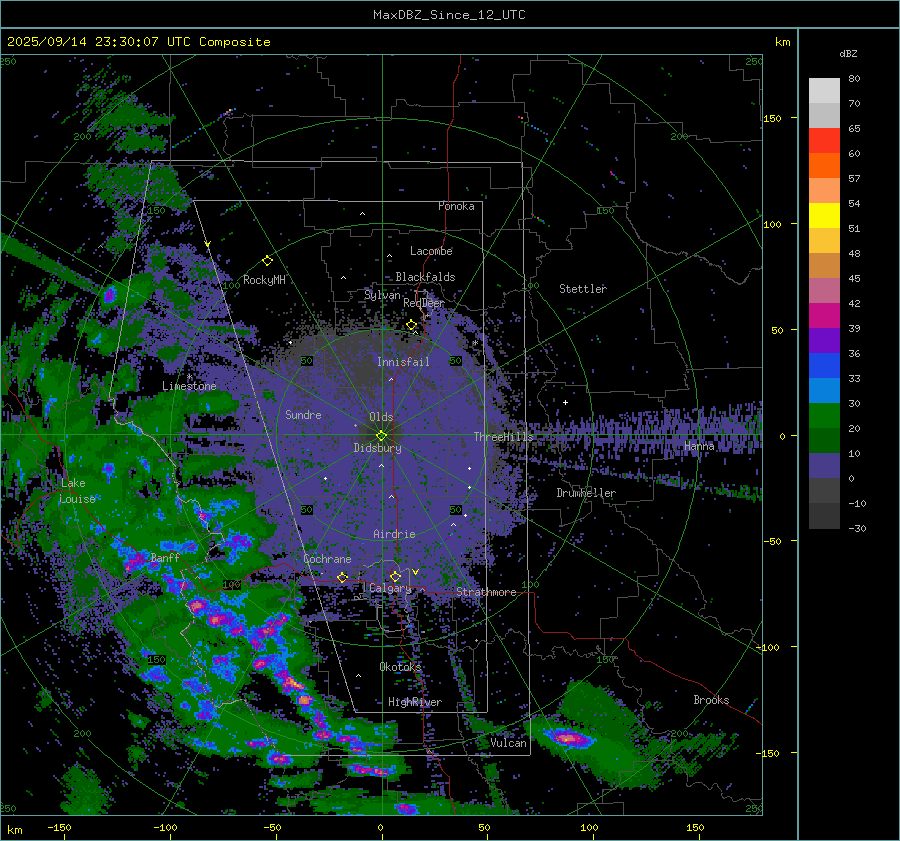The height and width of the screenshot is (841, 900).
Task: Click the Lacombe label on the map
Action: [431, 251]
